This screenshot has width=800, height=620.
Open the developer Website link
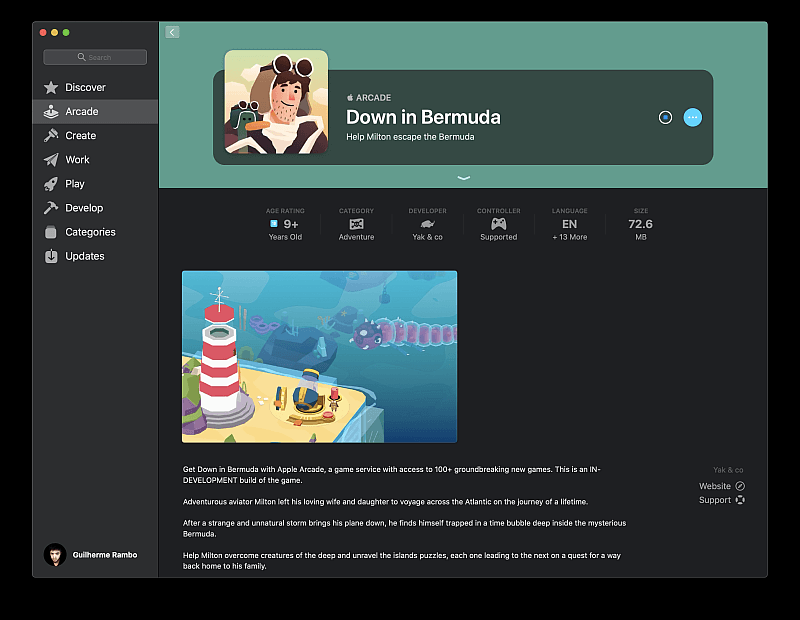(x=721, y=486)
